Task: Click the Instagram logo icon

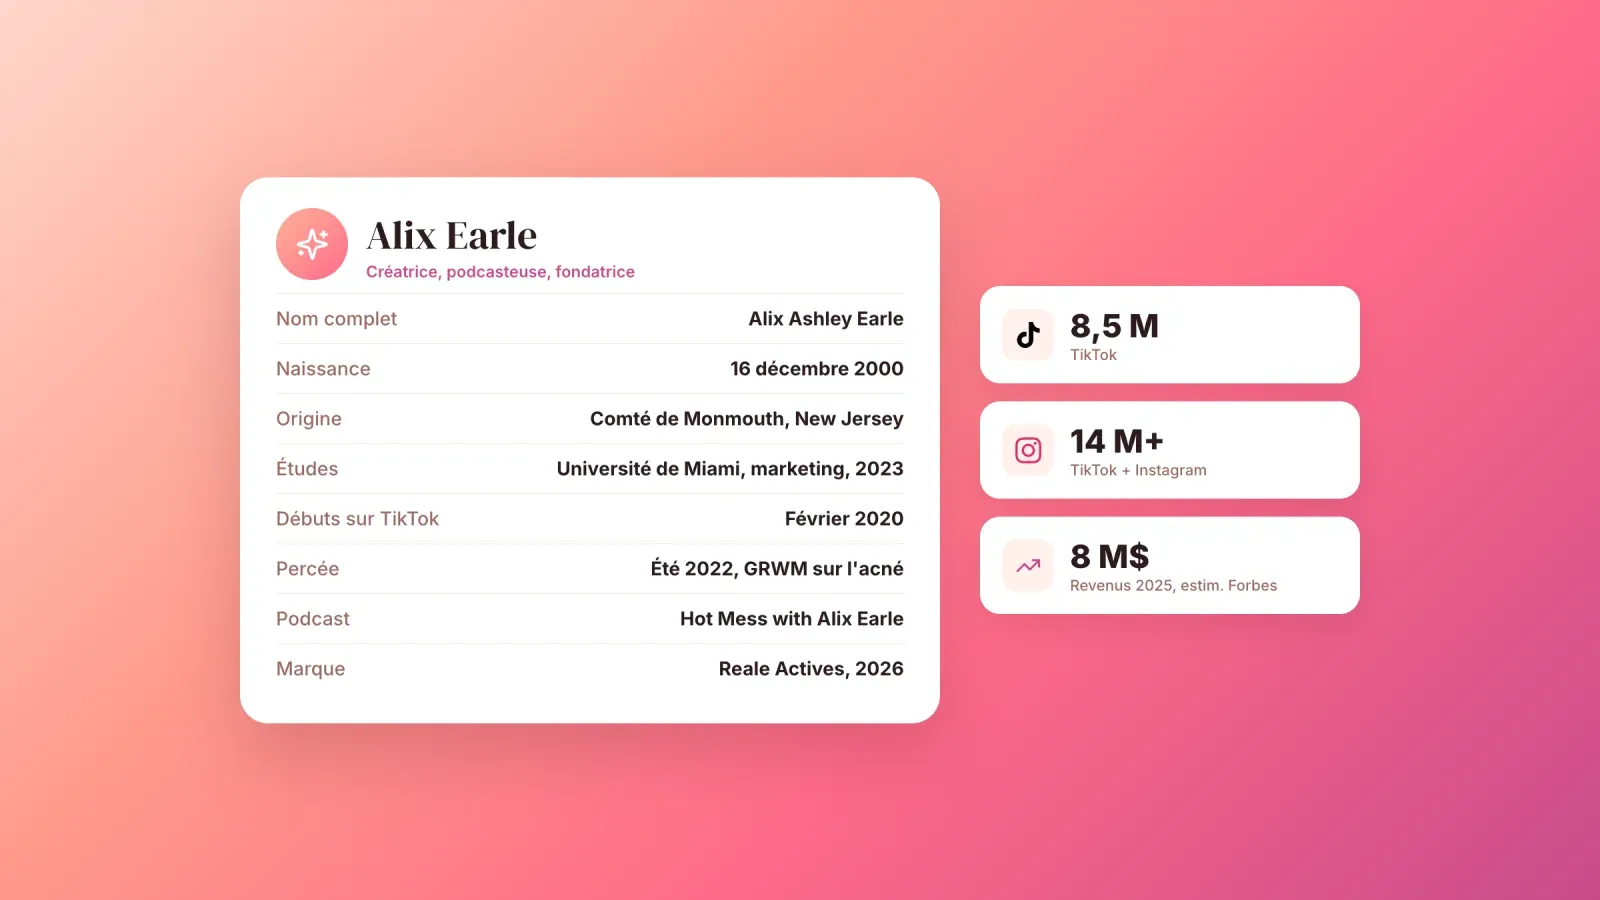Action: tap(1028, 450)
